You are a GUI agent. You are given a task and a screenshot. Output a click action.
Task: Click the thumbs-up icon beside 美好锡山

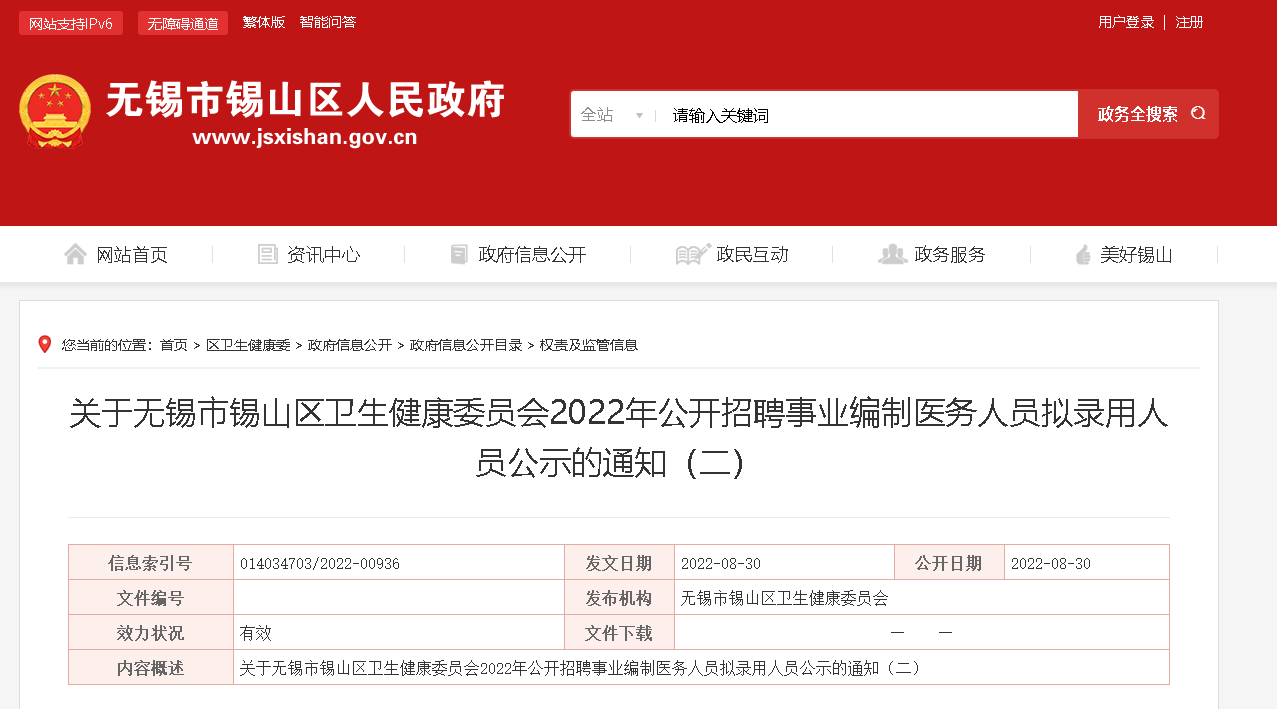[1082, 255]
